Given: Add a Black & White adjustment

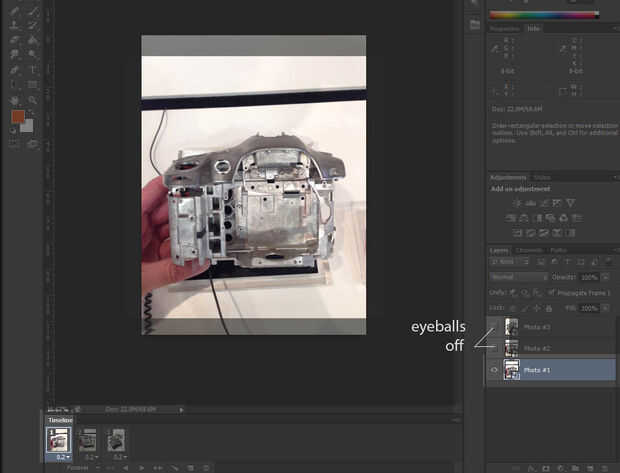Looking at the screenshot, I should point(537,218).
